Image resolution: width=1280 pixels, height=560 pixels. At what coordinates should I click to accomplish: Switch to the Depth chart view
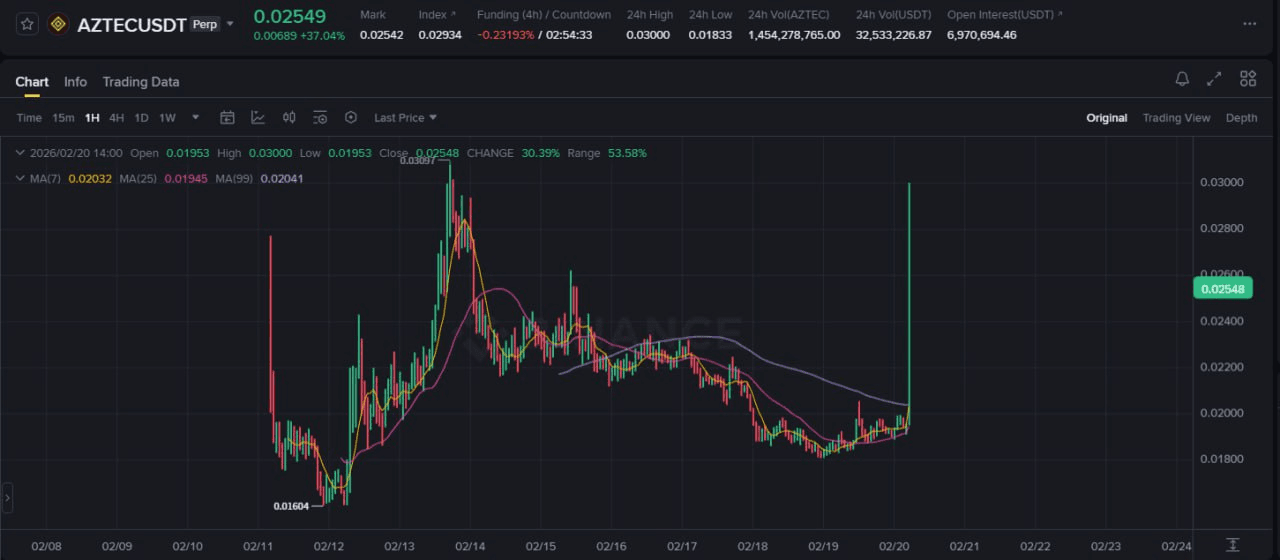pyautogui.click(x=1241, y=118)
